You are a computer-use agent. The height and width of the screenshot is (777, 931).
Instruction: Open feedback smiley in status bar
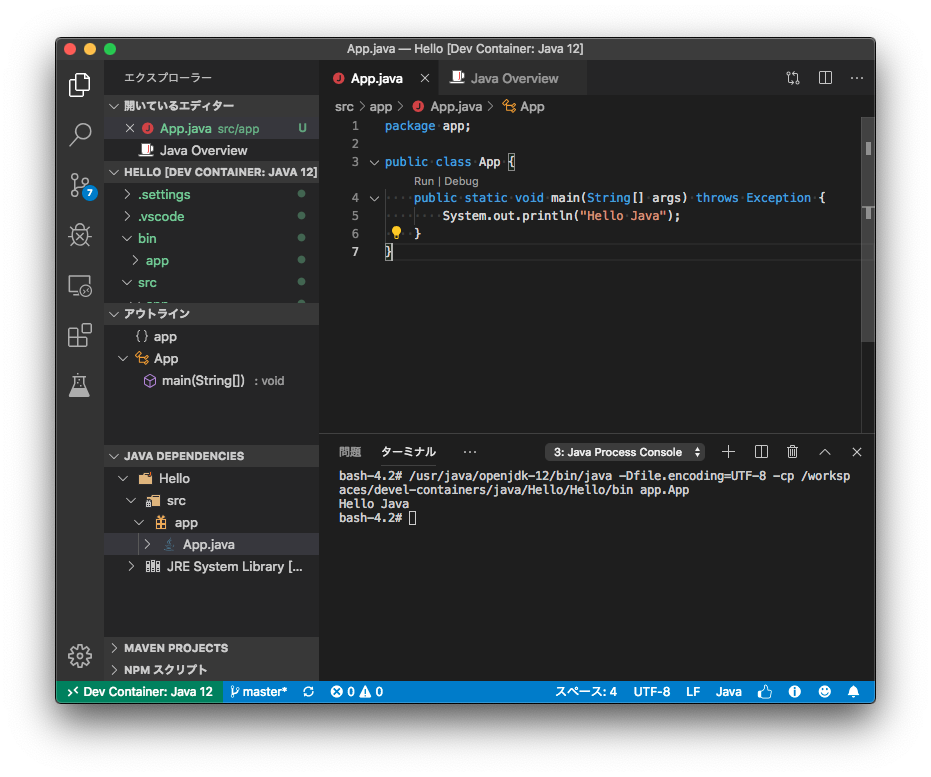click(824, 692)
